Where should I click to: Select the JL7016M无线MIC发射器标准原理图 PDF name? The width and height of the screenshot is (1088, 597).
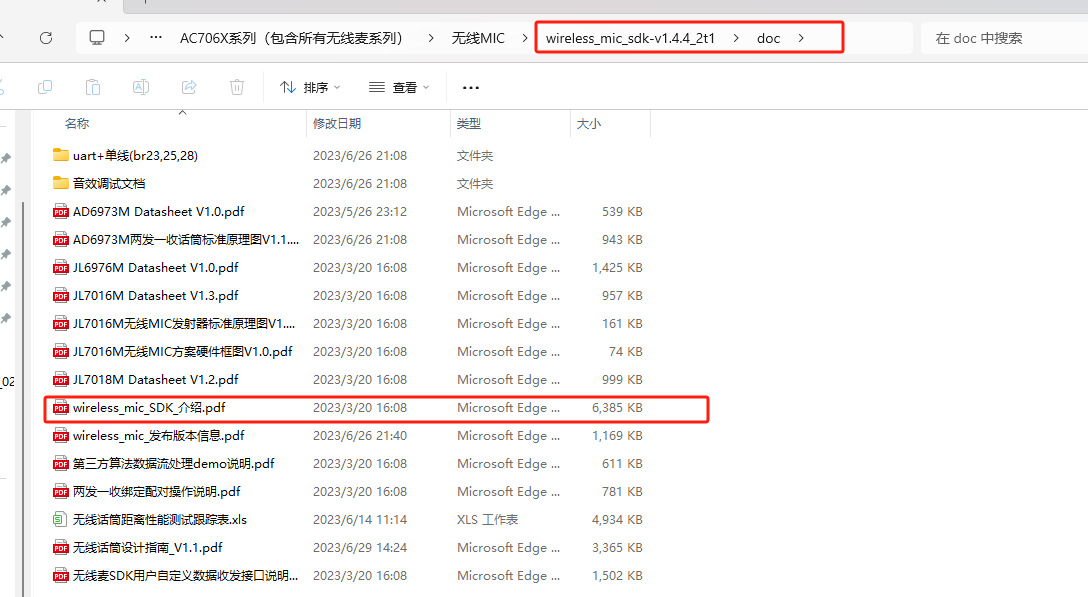(x=184, y=323)
